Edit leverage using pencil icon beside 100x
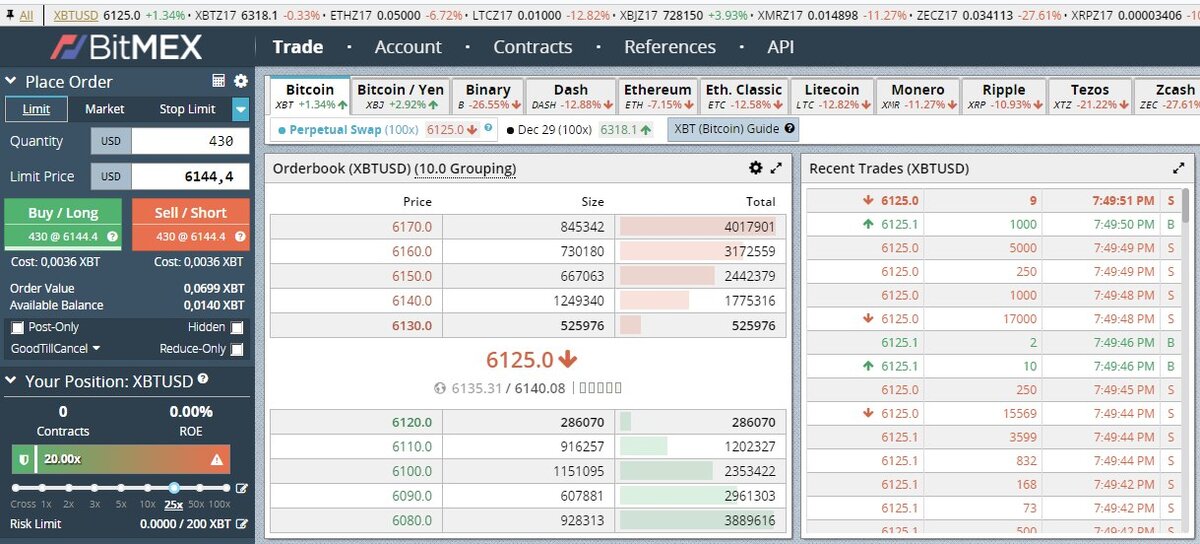Image resolution: width=1200 pixels, height=544 pixels. click(240, 489)
